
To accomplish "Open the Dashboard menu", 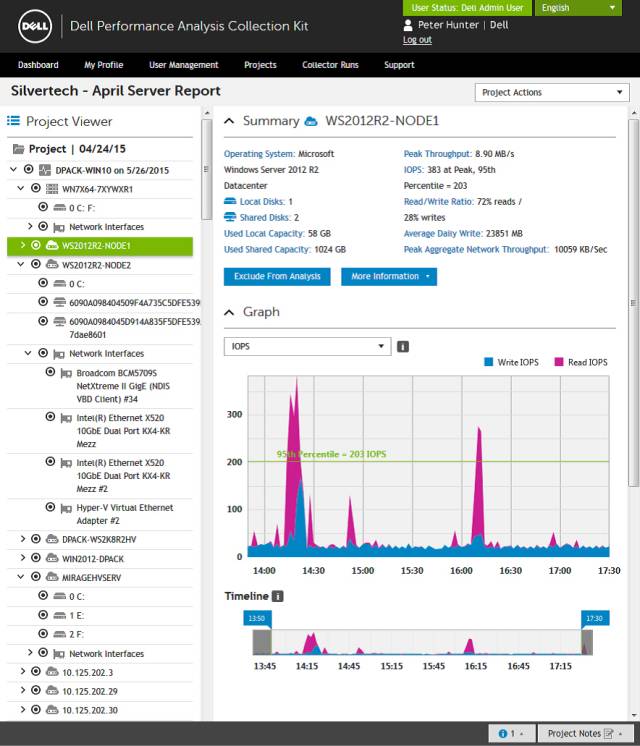I will point(38,65).
